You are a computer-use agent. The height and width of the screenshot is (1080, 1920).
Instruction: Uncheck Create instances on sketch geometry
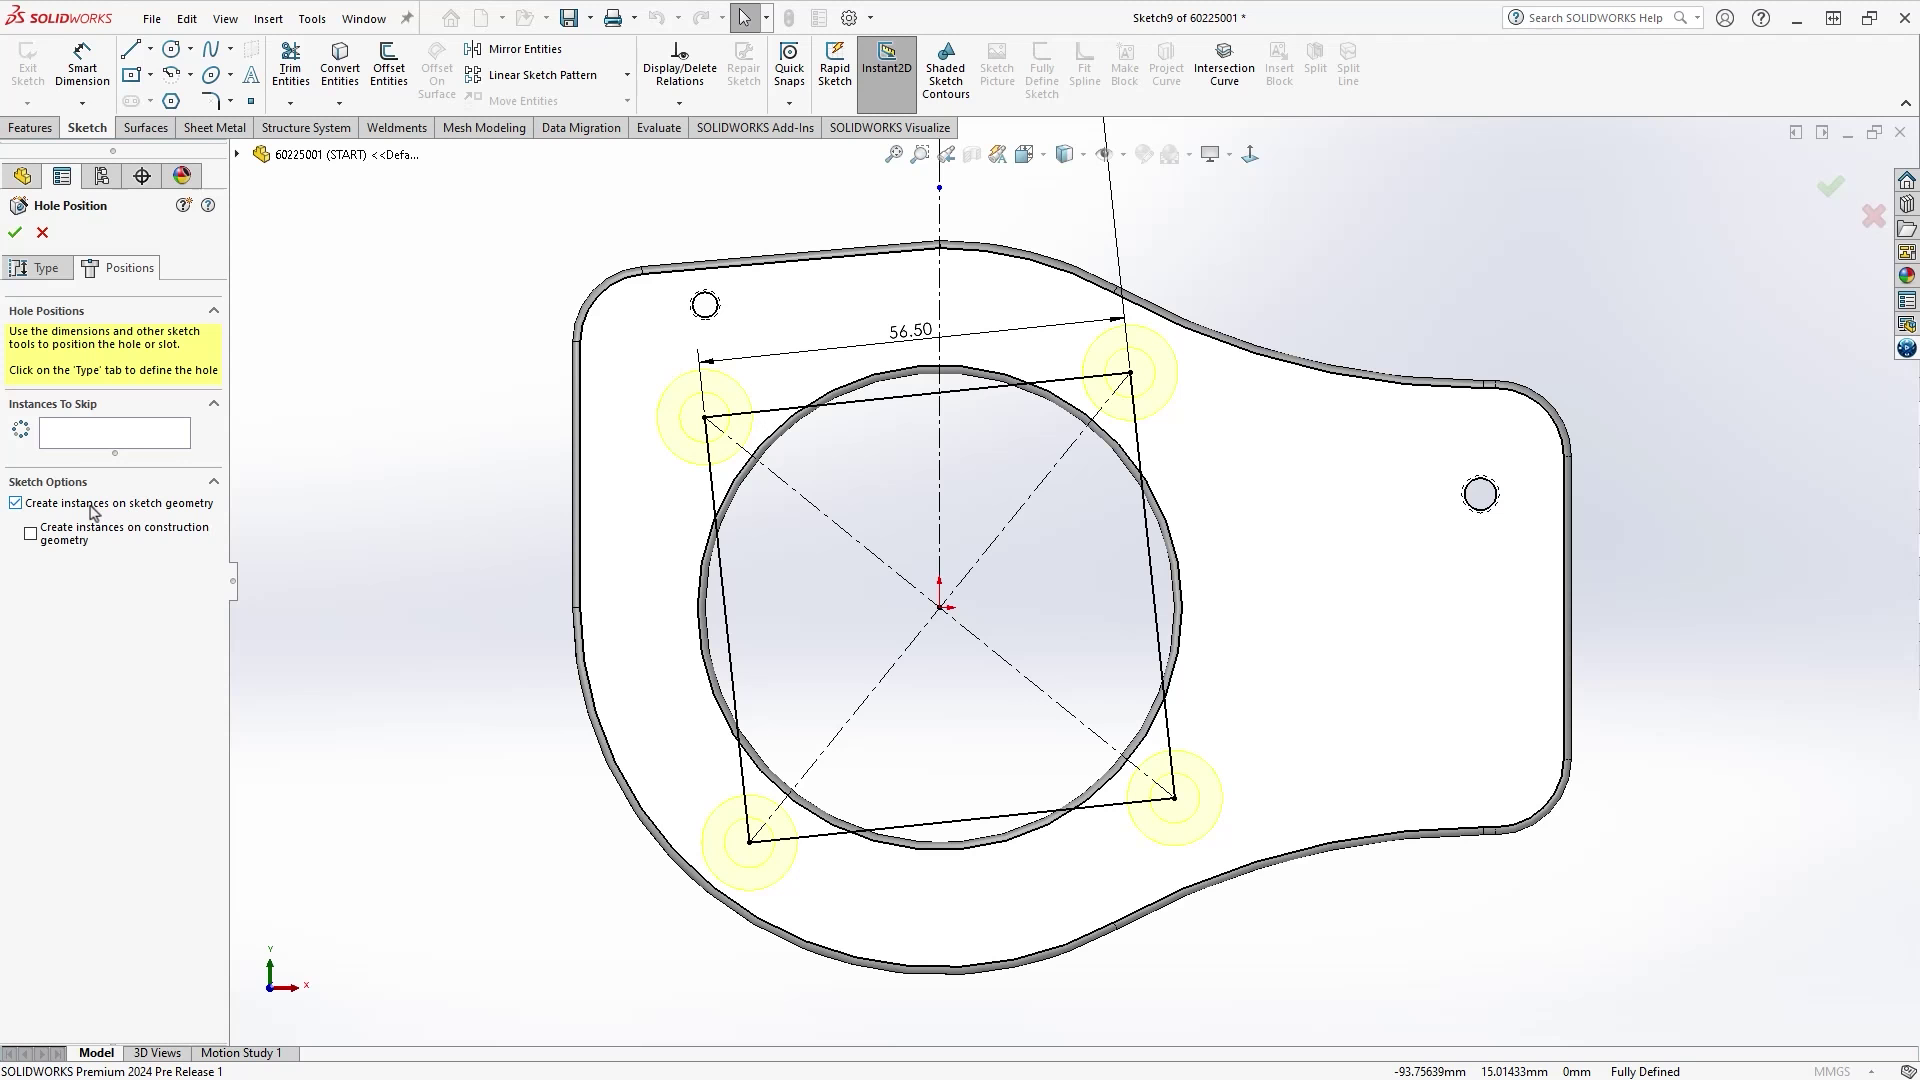[16, 503]
